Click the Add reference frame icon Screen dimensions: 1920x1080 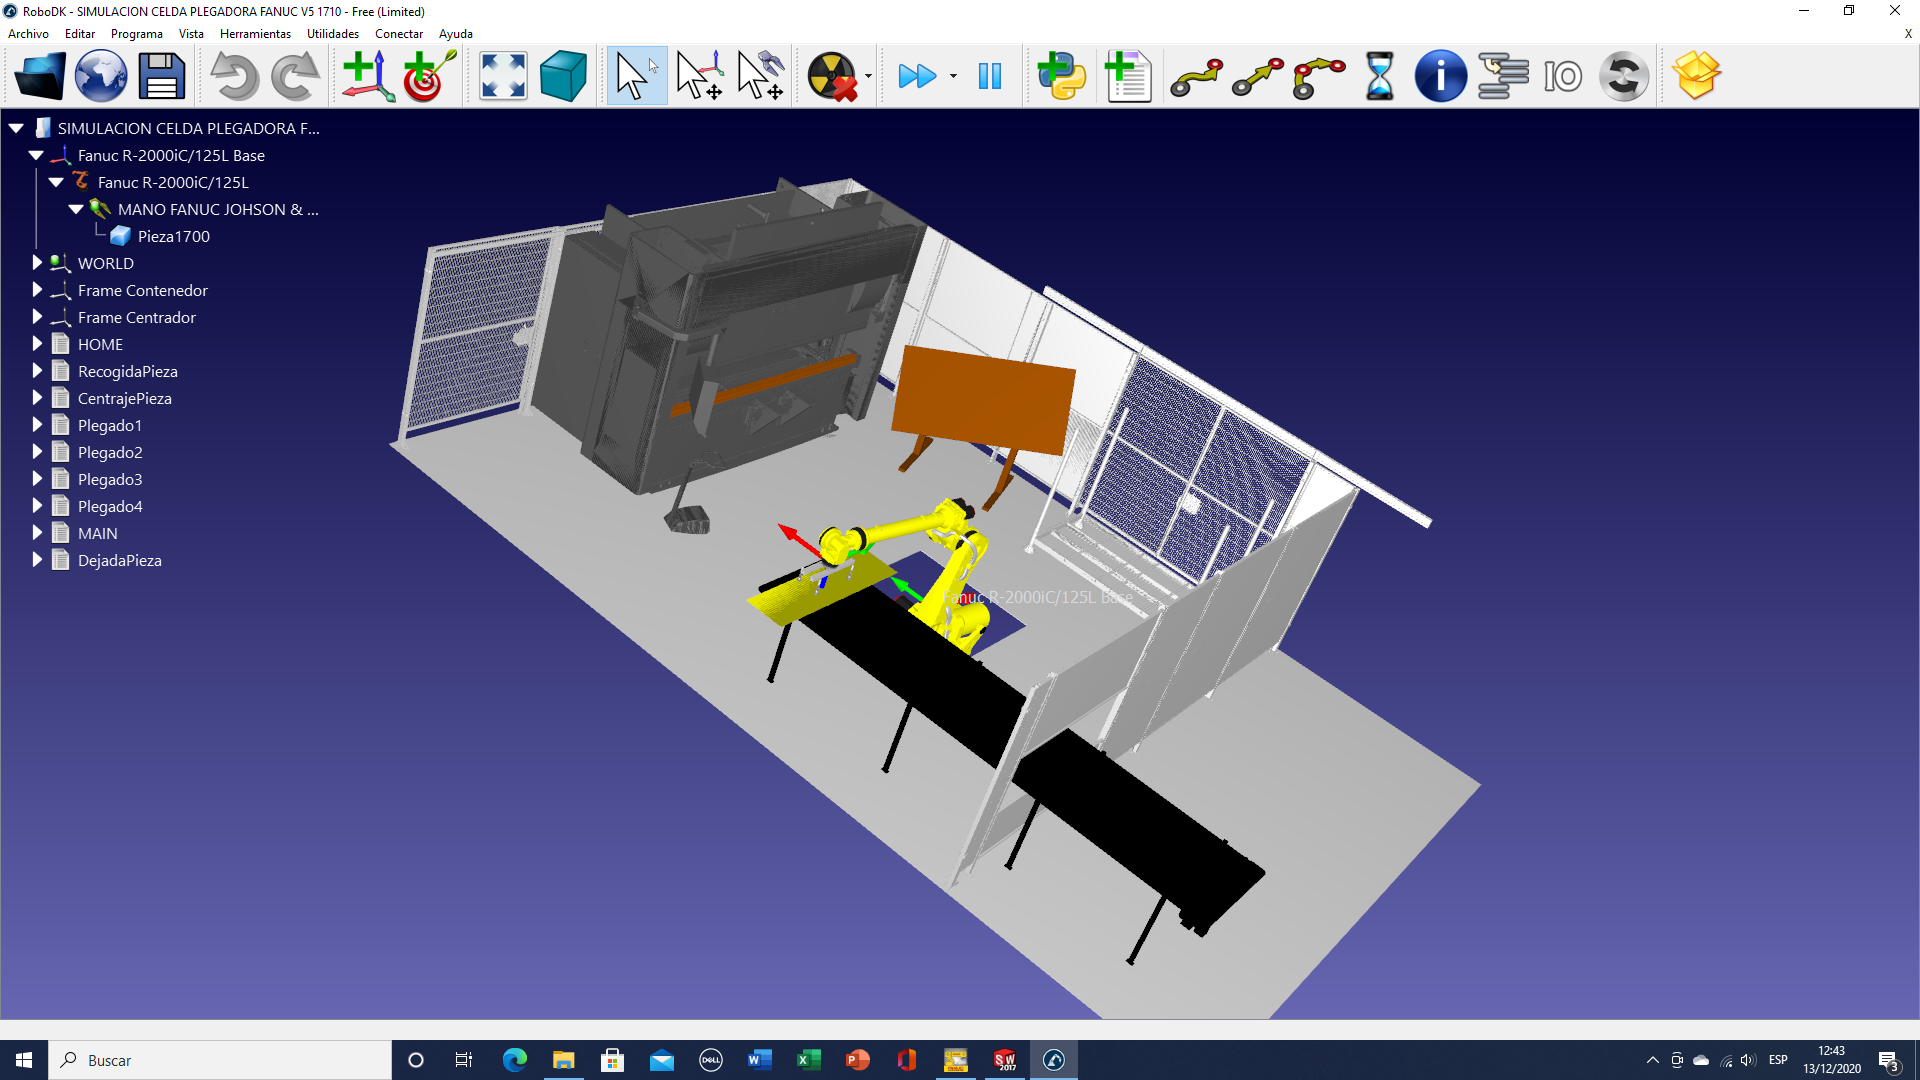pos(367,76)
